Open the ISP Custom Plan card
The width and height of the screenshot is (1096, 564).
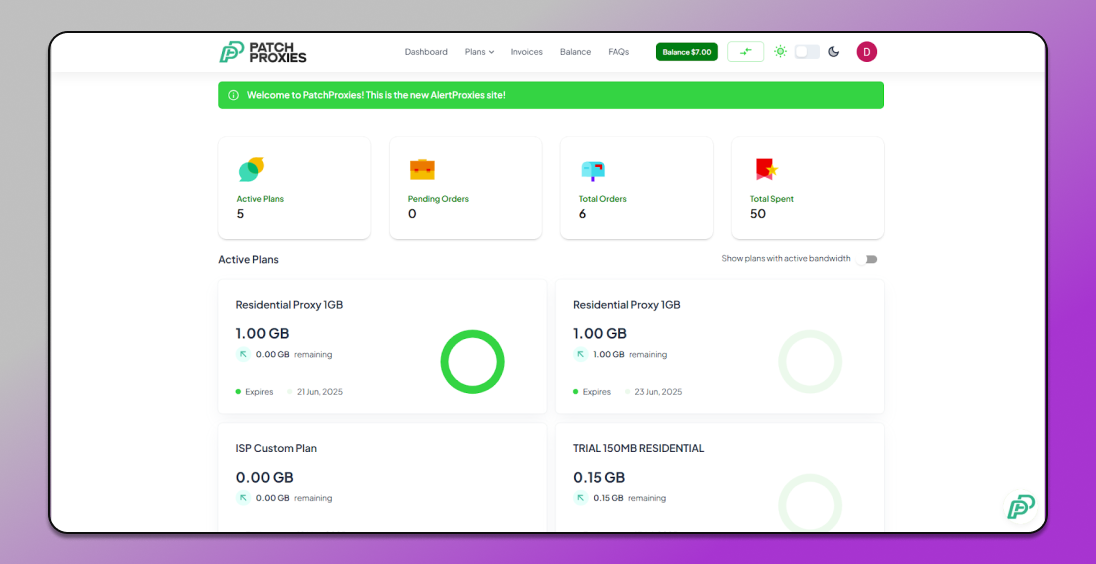(382, 477)
